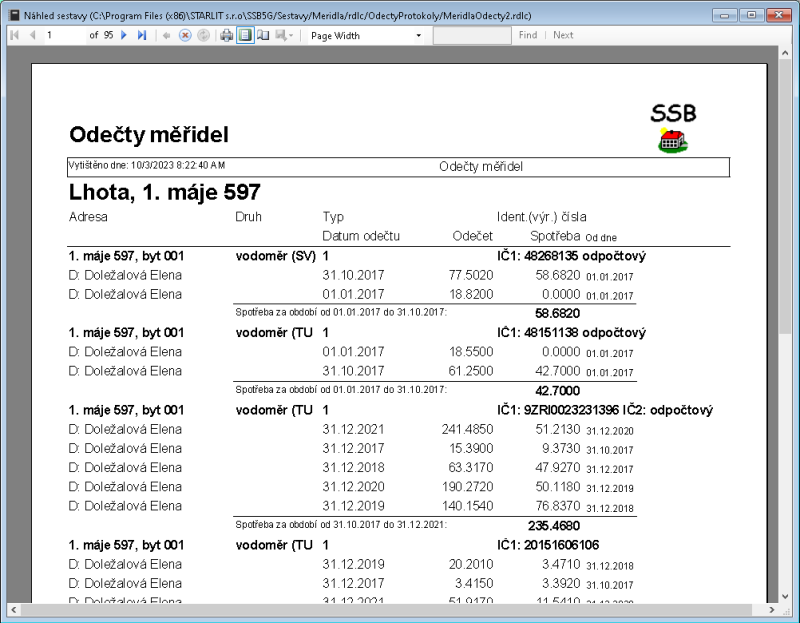
Task: Open the Page Width zoom selector
Action: [x=360, y=35]
